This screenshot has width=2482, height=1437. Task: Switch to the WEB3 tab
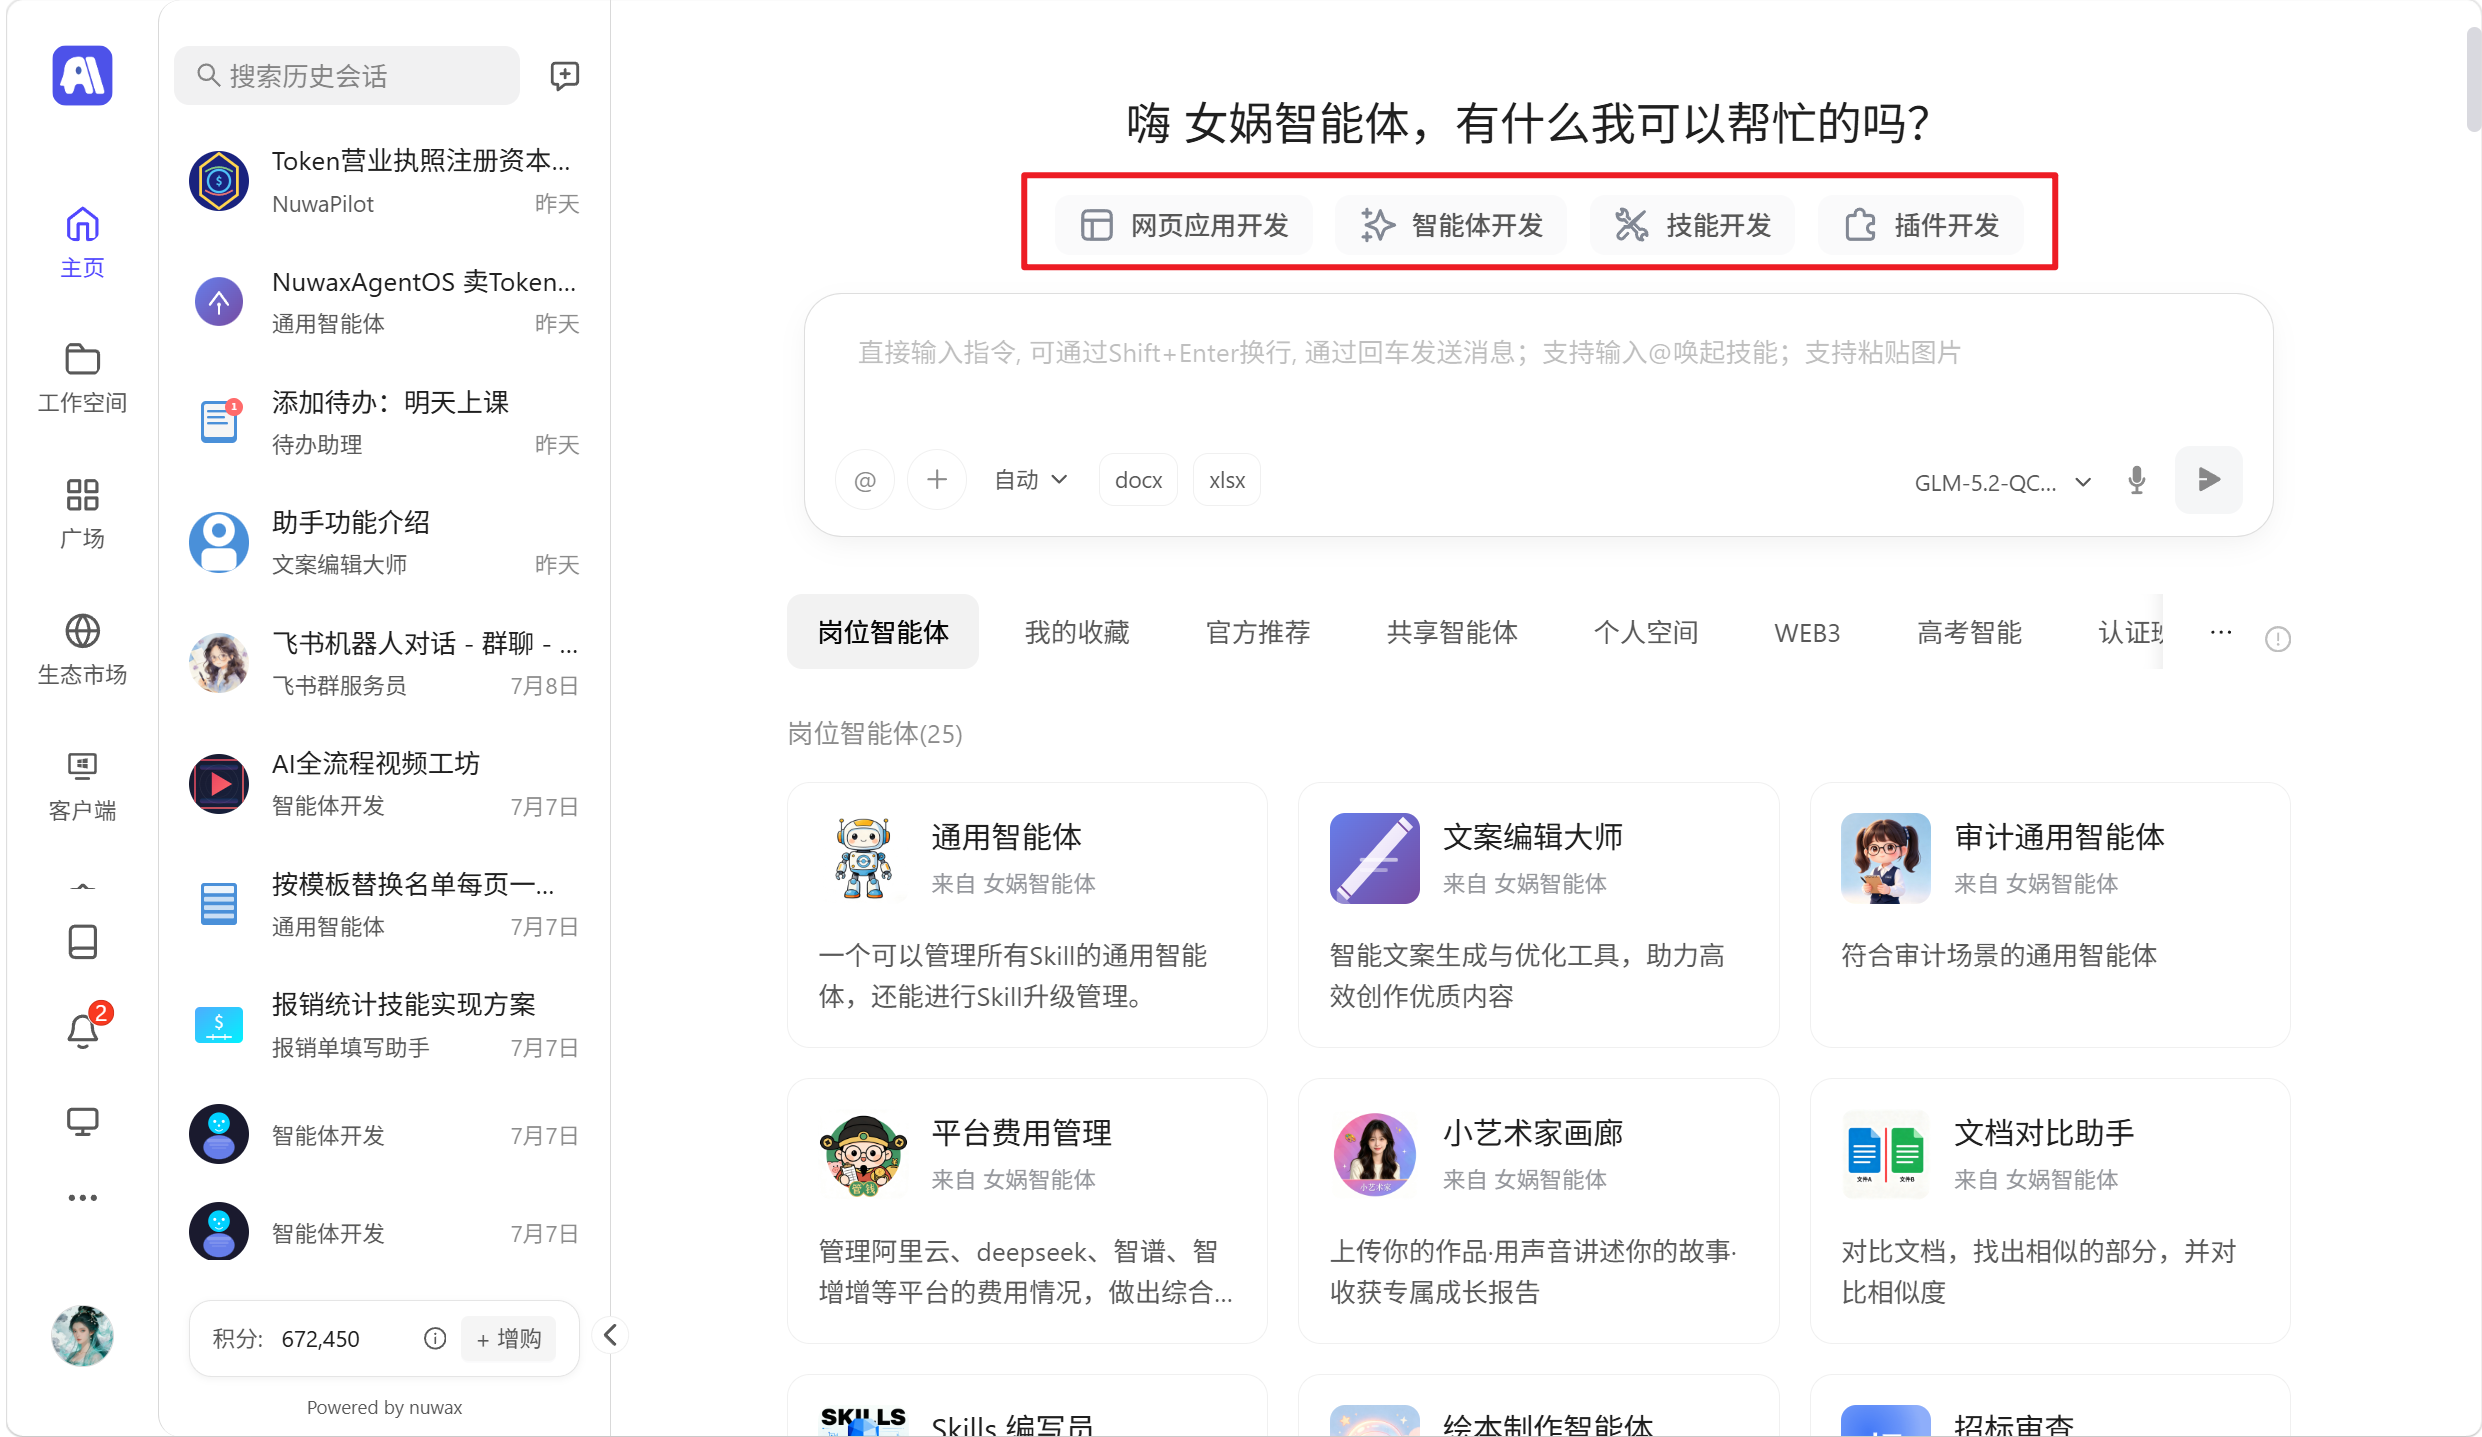point(1807,632)
